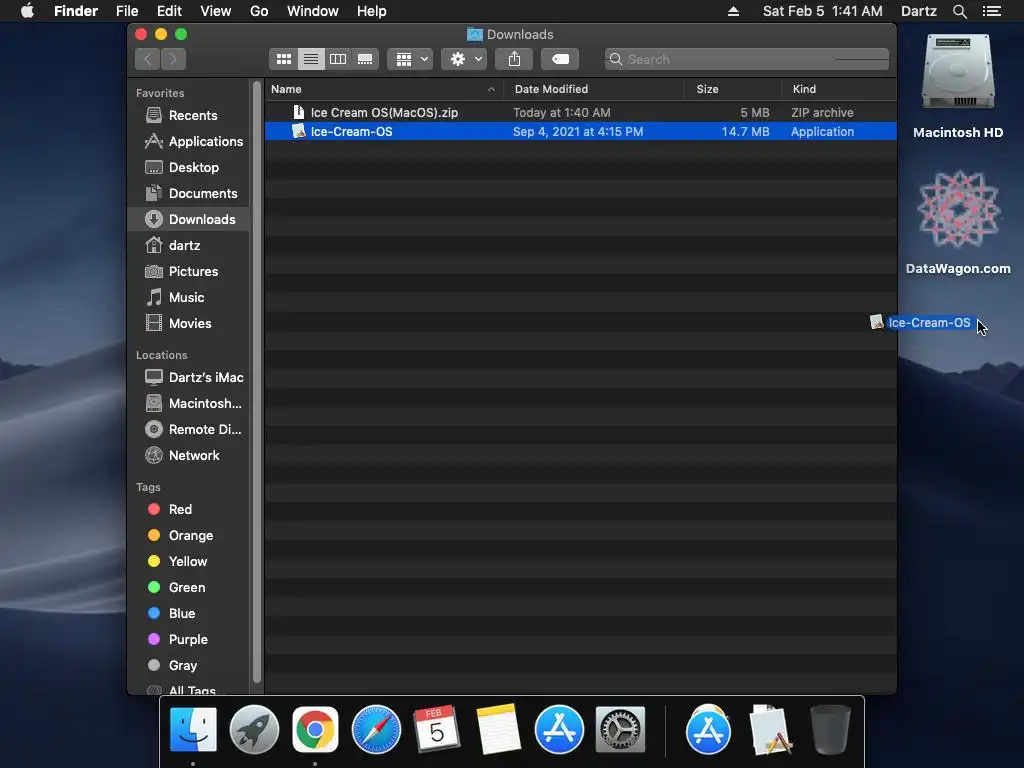Filter by the Purple tag
1024x768 pixels.
click(x=189, y=640)
